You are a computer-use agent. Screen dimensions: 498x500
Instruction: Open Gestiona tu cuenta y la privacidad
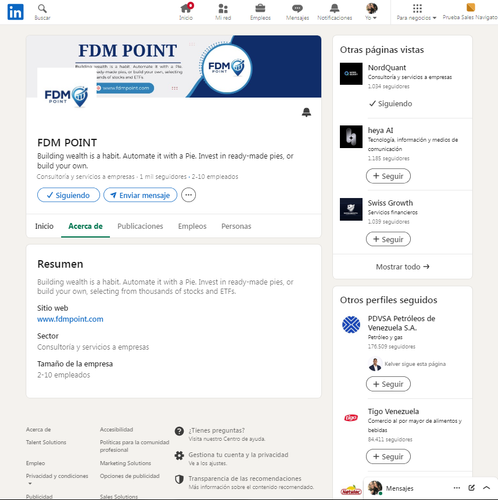[238, 455]
